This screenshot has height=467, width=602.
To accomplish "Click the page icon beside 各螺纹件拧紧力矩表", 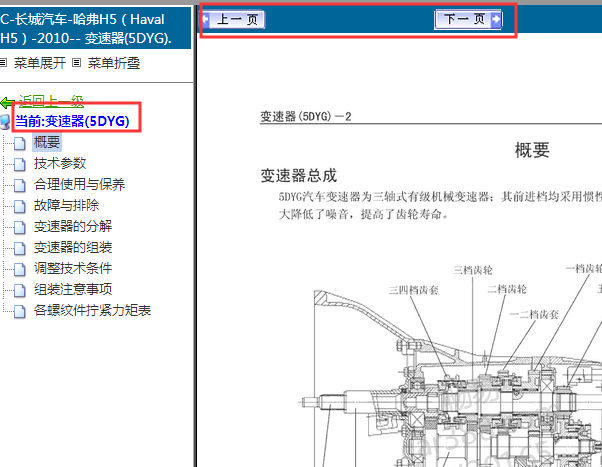I will pos(20,311).
